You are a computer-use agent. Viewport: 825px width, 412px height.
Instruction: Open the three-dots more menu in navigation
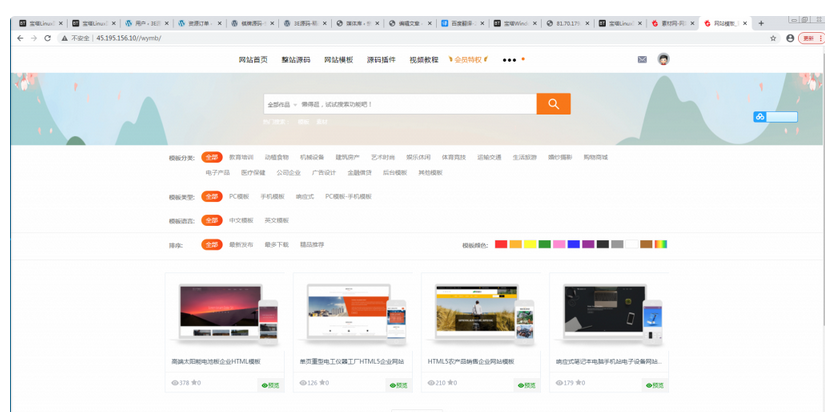(509, 60)
